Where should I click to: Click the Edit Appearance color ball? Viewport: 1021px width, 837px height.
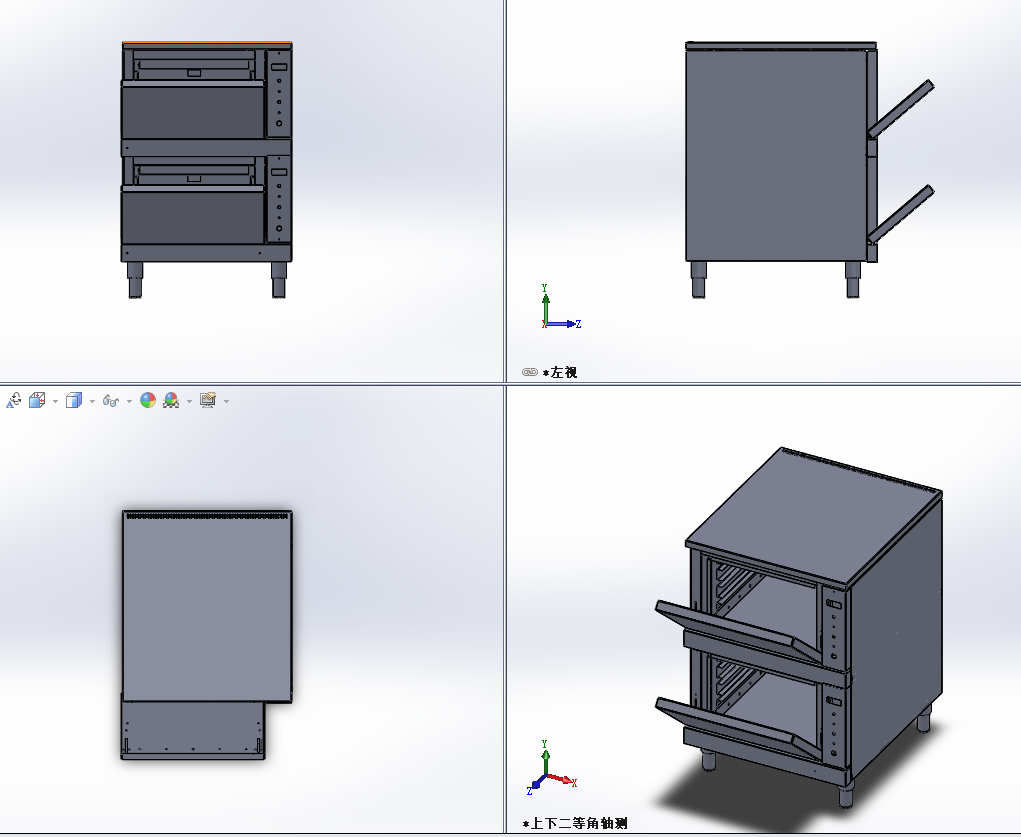click(x=148, y=400)
